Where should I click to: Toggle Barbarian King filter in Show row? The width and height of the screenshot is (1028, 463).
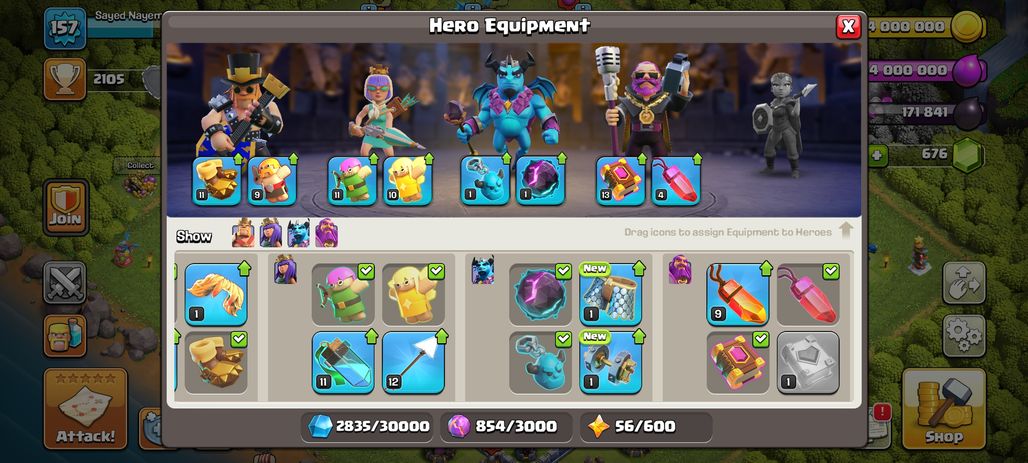point(243,233)
